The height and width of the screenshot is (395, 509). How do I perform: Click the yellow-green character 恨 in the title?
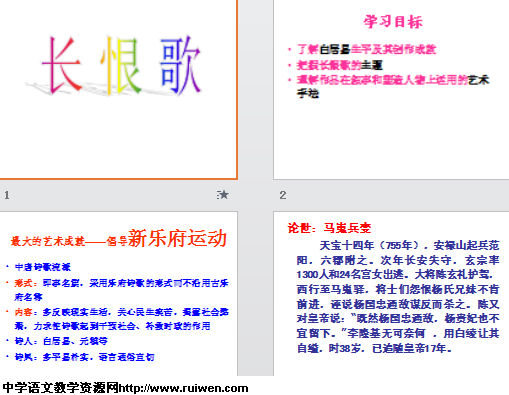pos(120,66)
